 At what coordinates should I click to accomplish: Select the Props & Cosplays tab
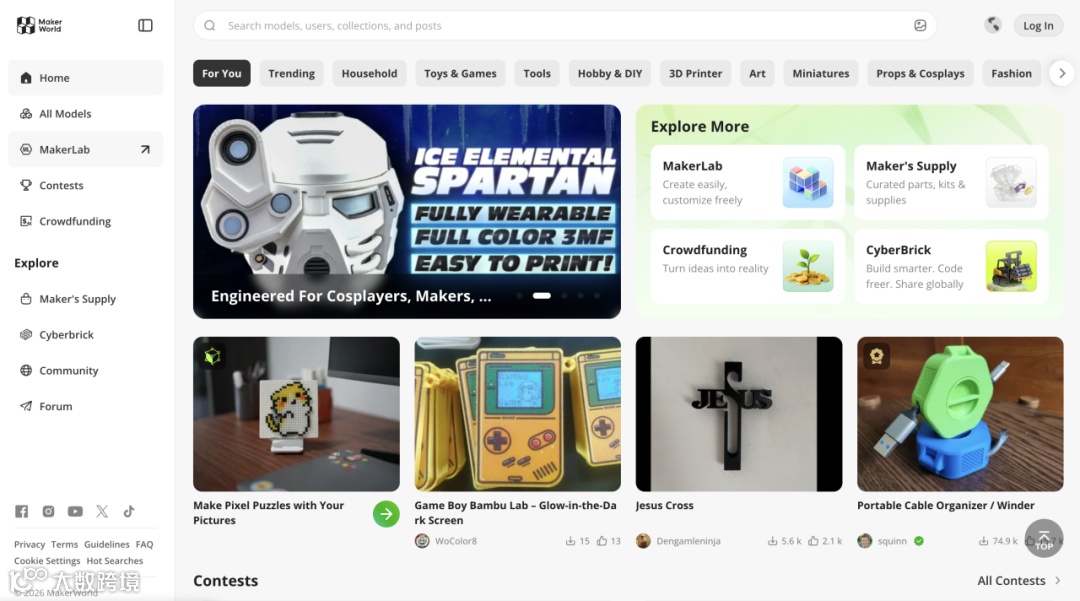coord(920,73)
